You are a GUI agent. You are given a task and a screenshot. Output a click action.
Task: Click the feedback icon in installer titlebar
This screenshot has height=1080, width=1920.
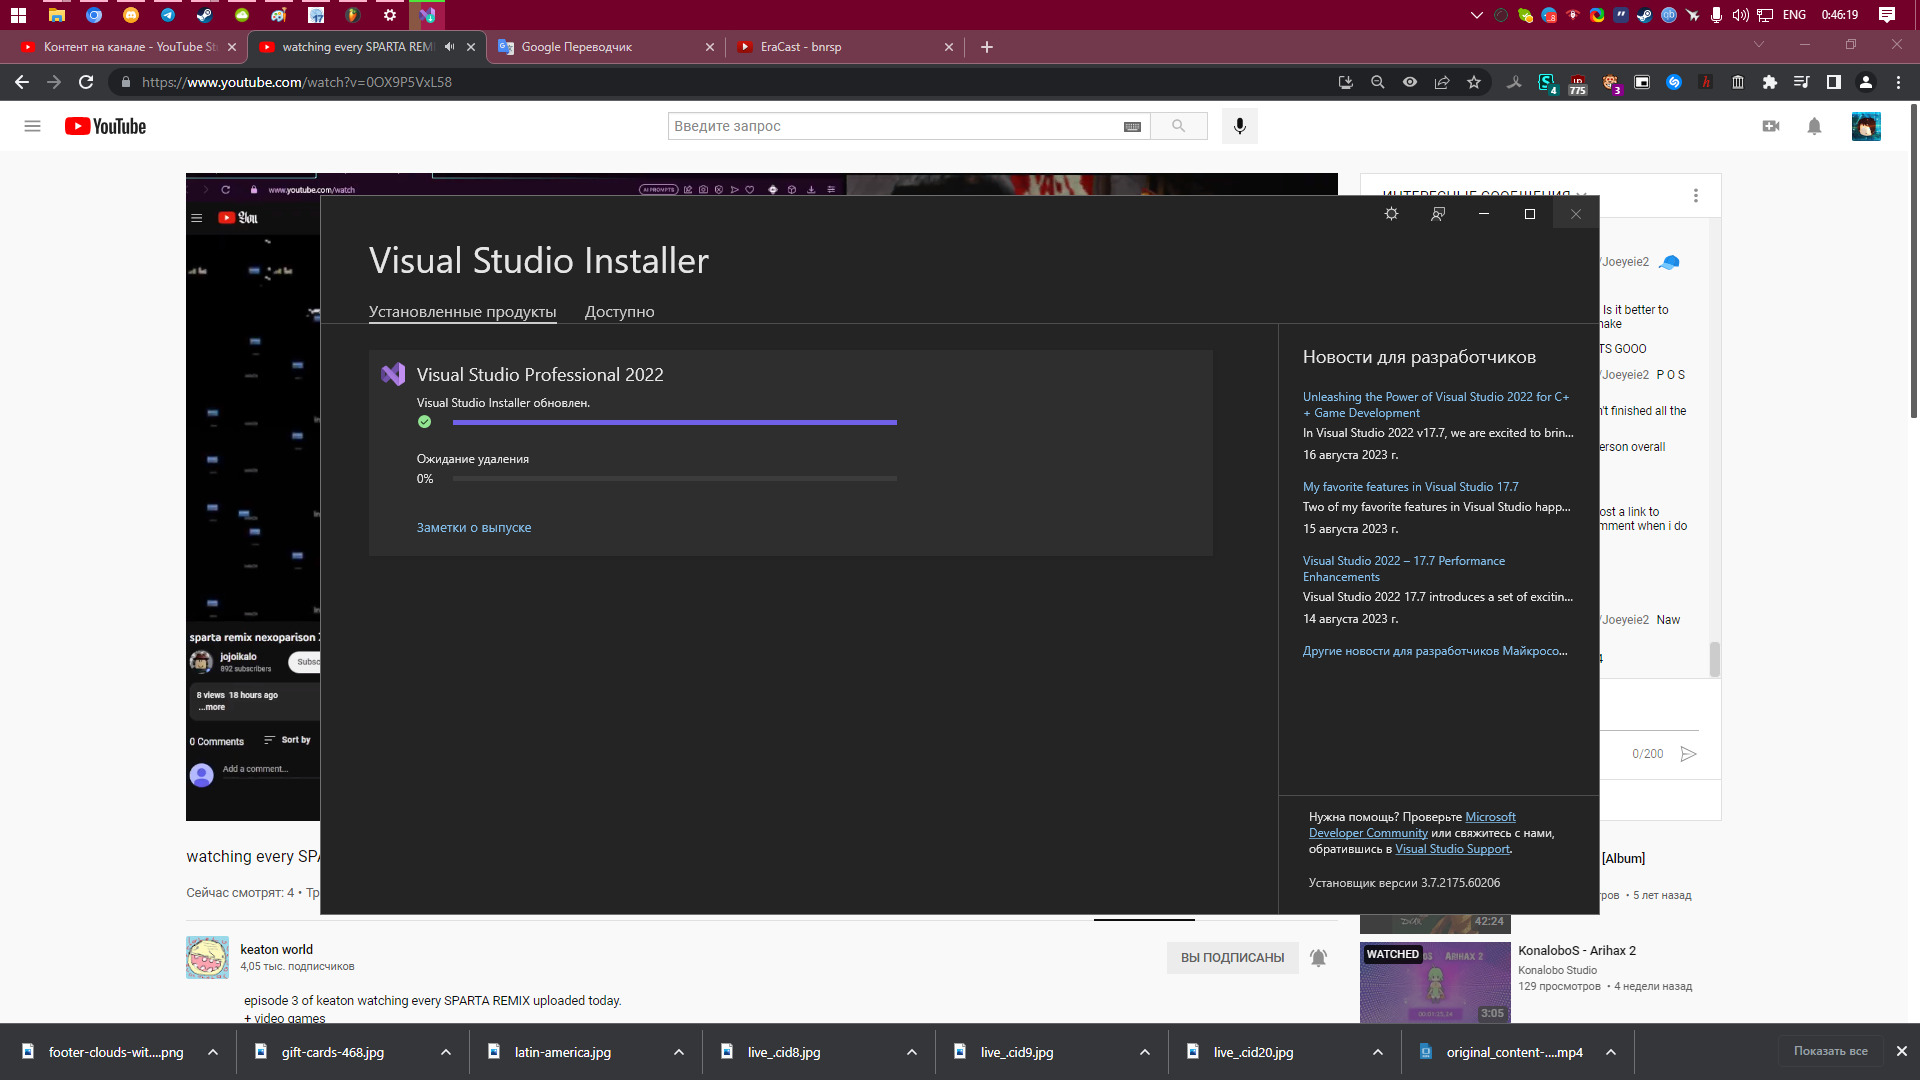pyautogui.click(x=1438, y=214)
